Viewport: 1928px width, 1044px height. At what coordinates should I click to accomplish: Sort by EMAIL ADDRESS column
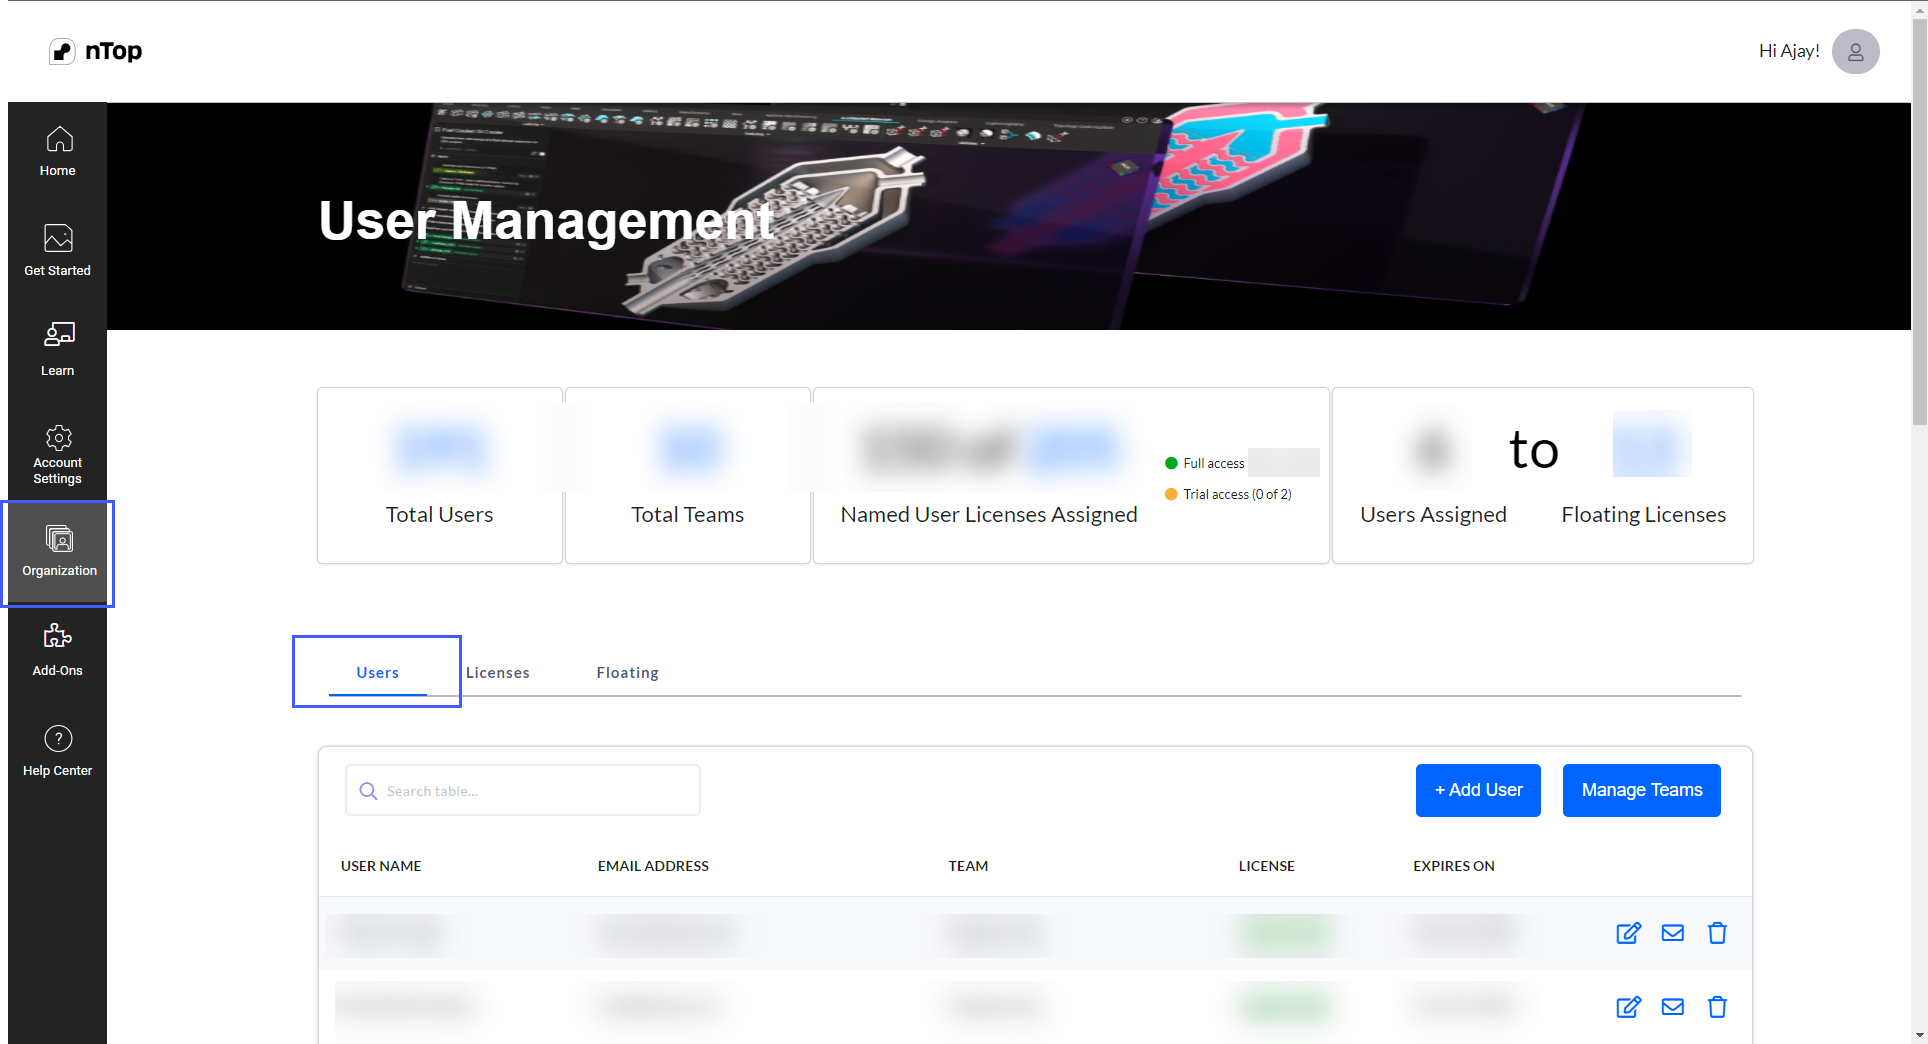pos(653,866)
